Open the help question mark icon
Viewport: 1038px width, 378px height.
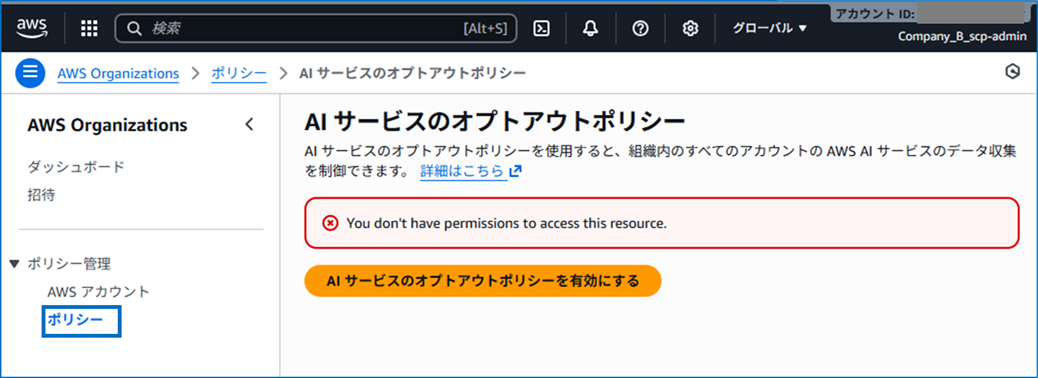pos(639,28)
